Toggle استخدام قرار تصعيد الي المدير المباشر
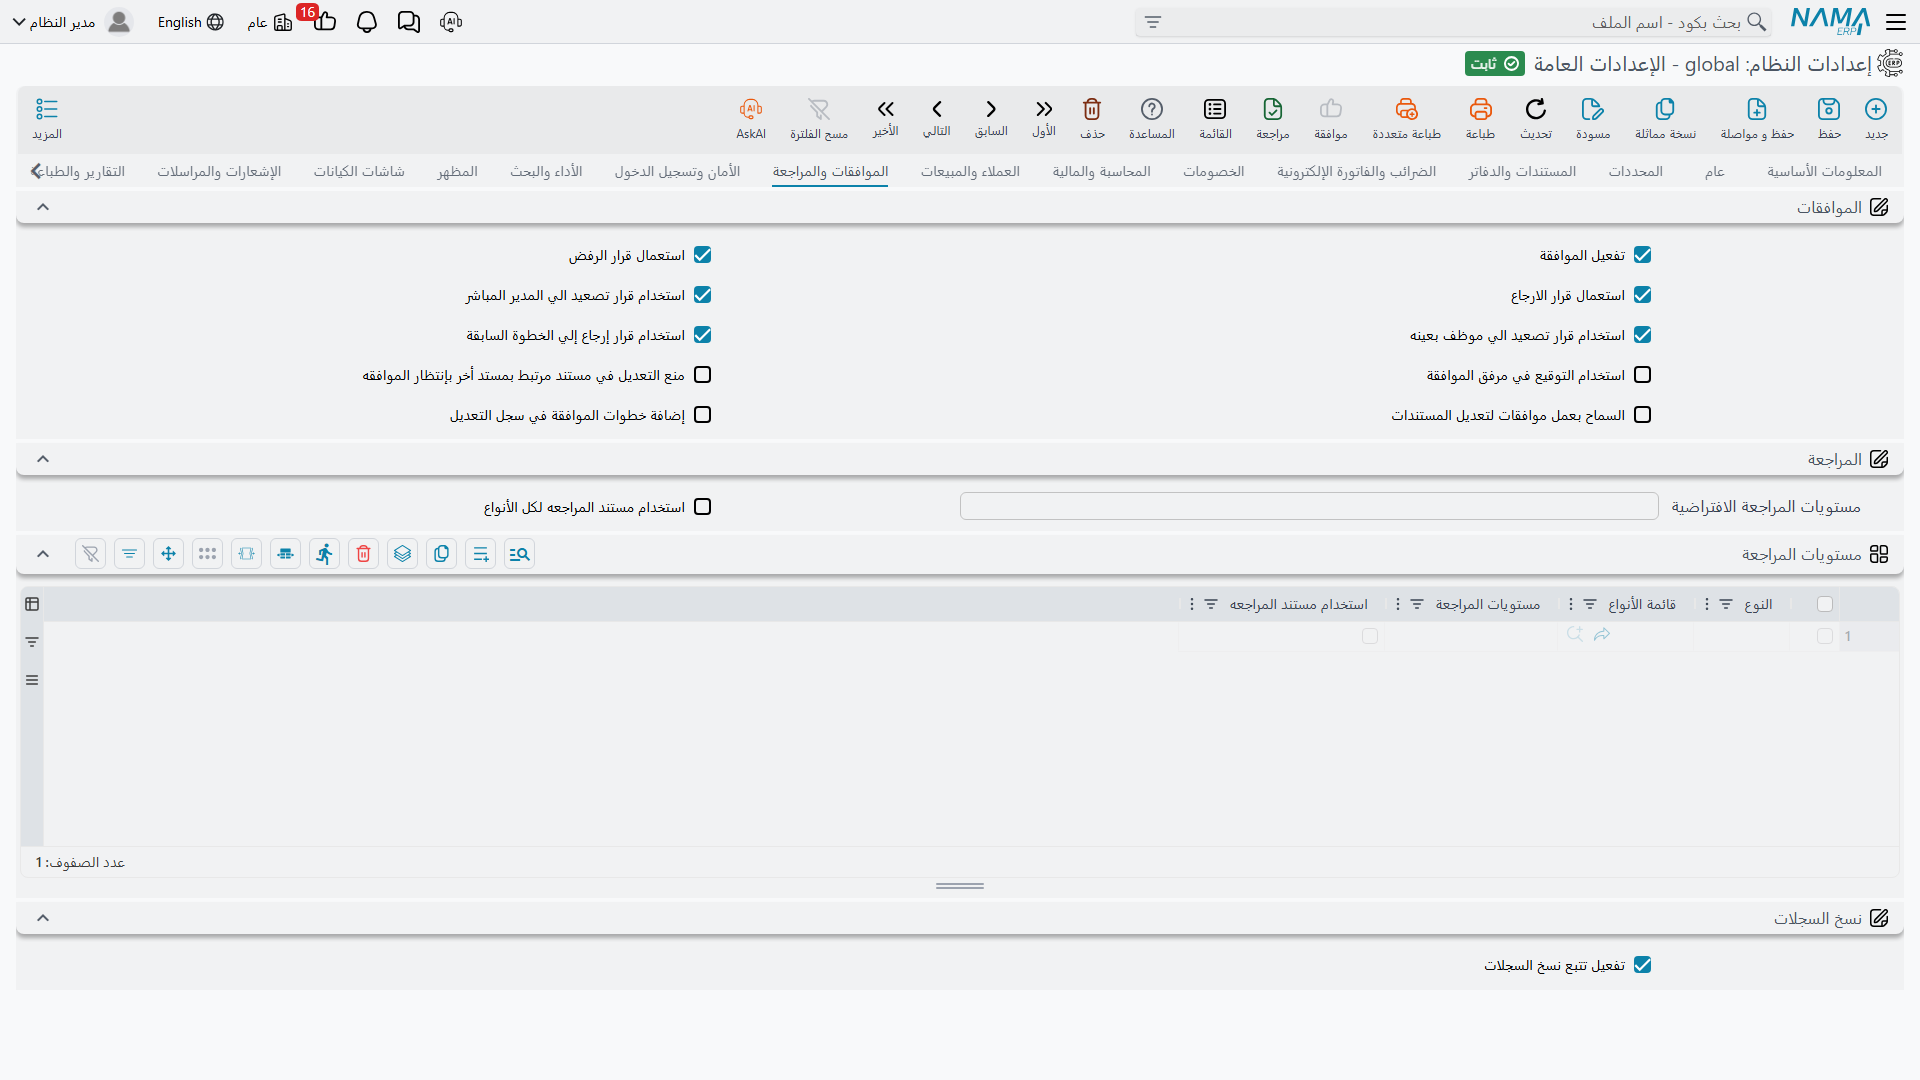 703,295
